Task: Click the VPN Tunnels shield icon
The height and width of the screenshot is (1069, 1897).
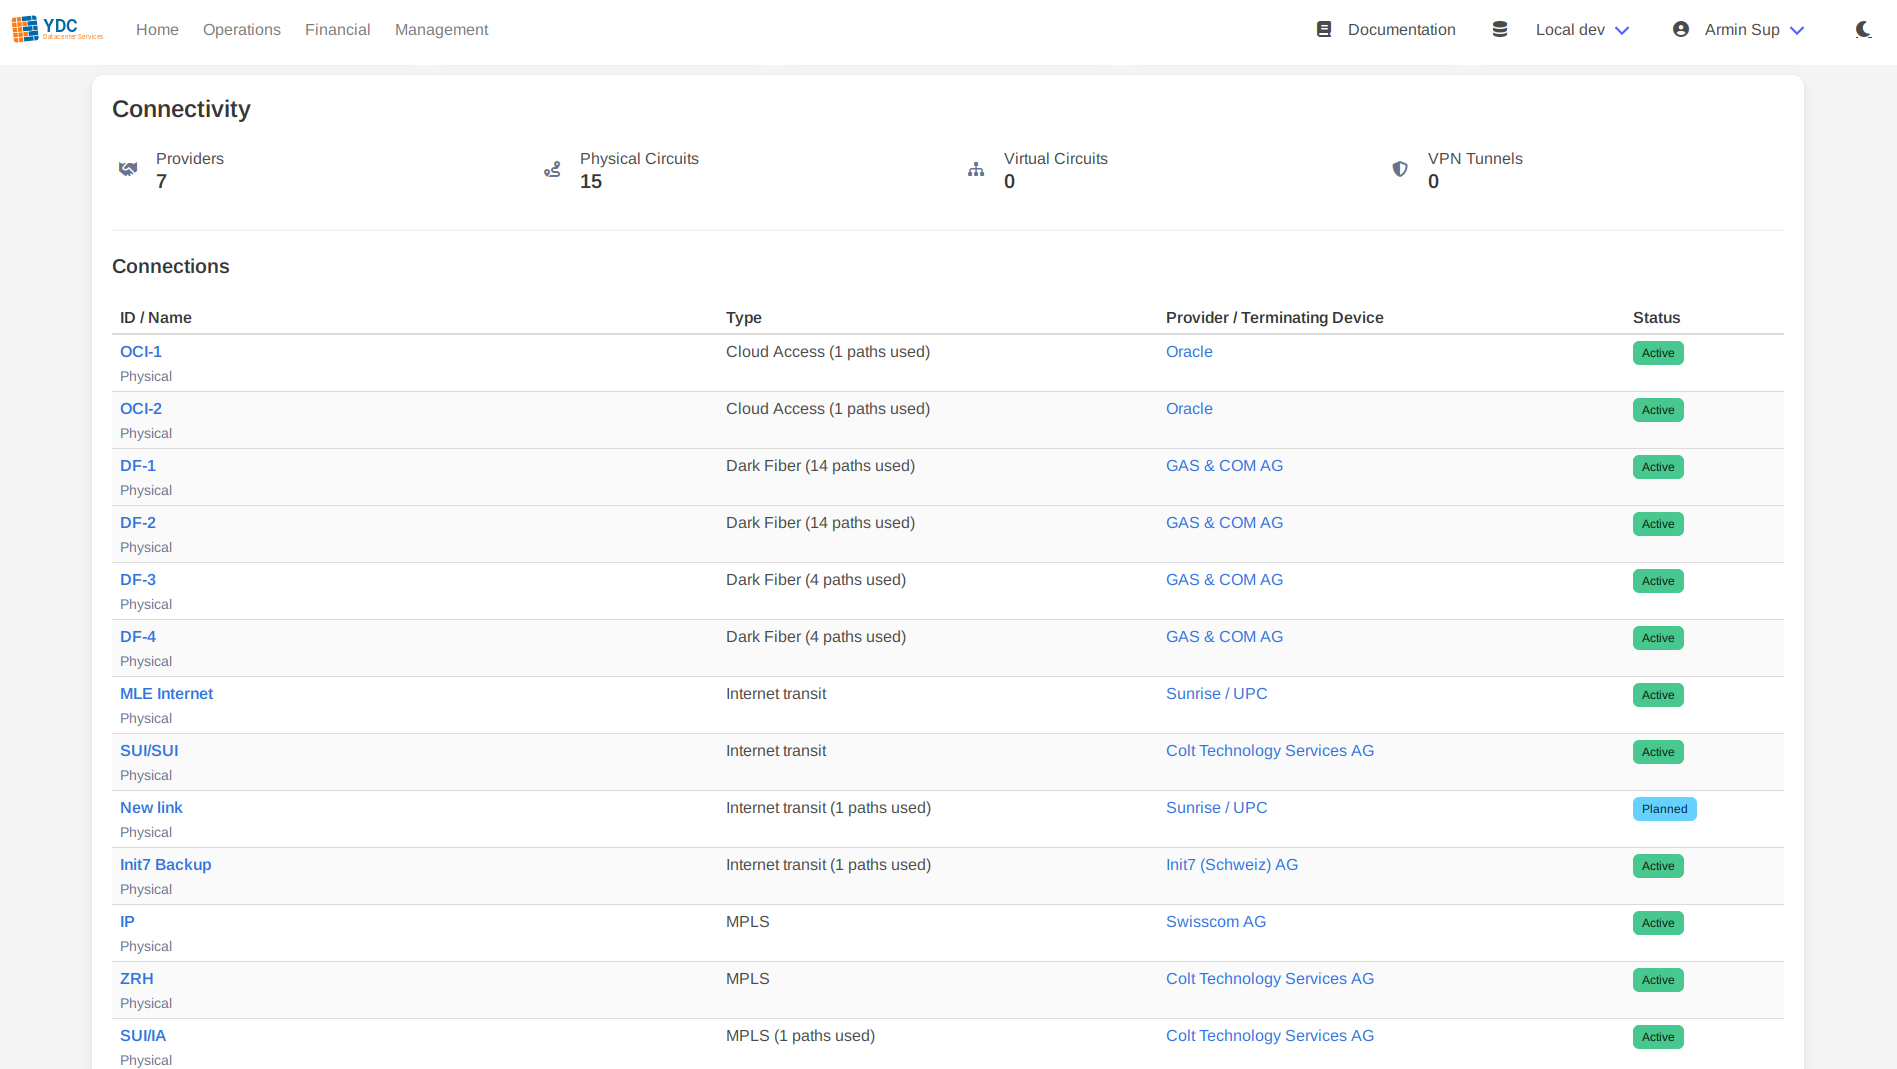Action: point(1400,169)
